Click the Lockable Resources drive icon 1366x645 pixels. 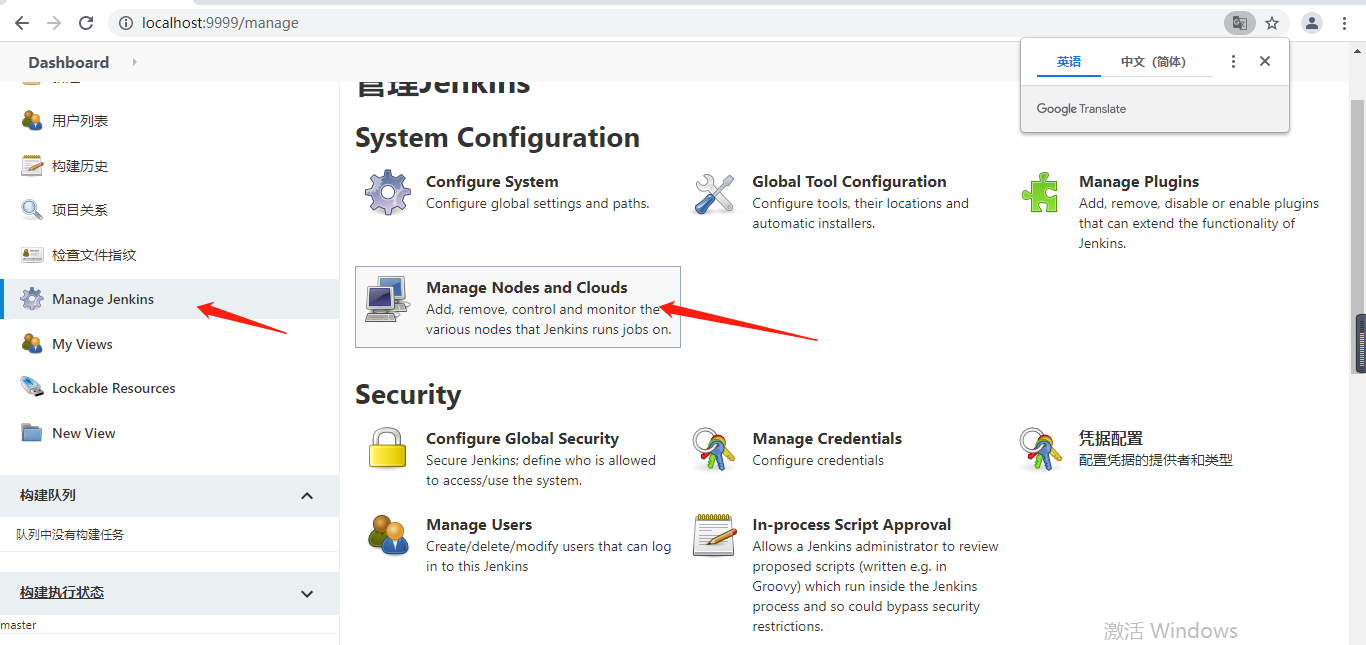[x=32, y=388]
